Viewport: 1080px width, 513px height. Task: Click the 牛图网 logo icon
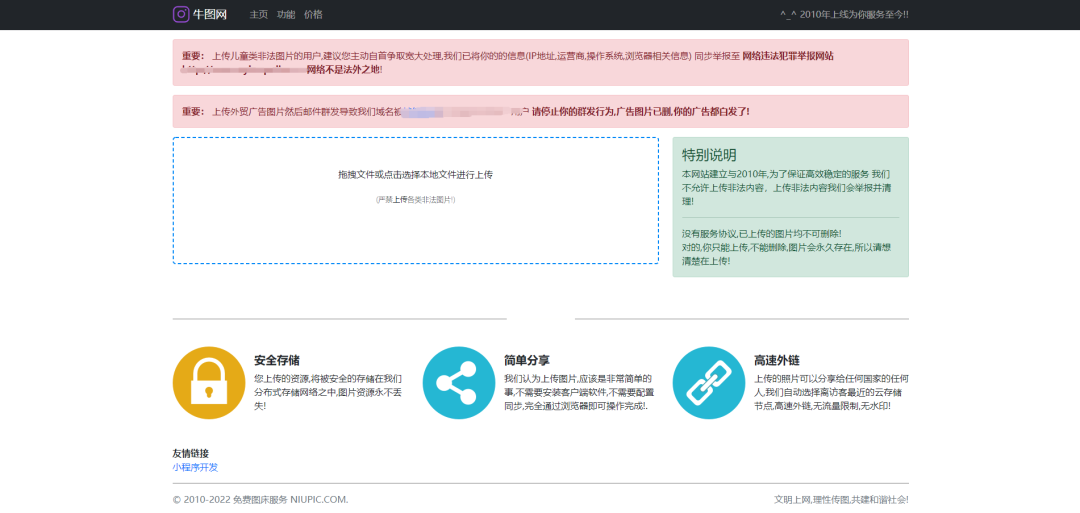180,14
